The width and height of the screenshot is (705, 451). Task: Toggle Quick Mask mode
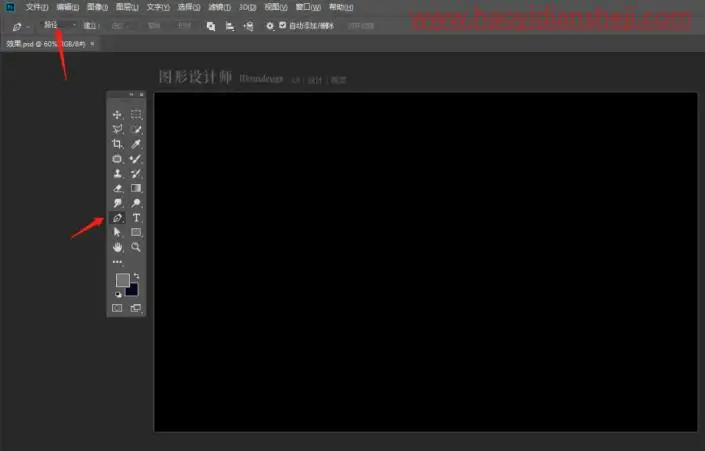tap(117, 308)
